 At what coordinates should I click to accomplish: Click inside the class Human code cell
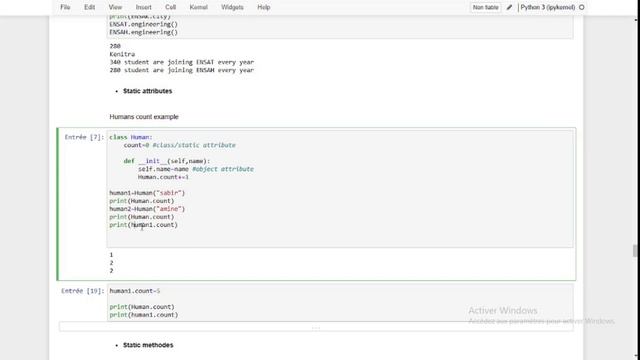point(340,189)
